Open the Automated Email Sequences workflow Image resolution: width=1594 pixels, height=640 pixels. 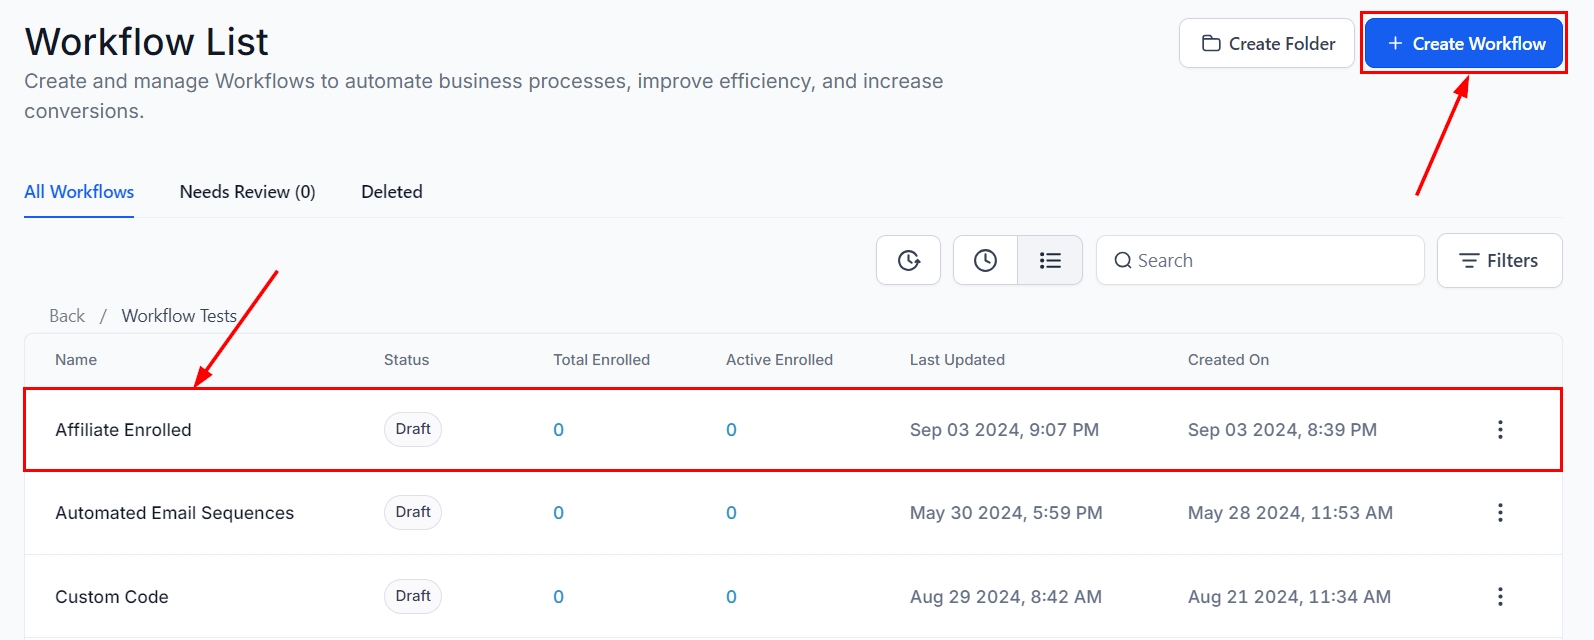[x=174, y=513]
